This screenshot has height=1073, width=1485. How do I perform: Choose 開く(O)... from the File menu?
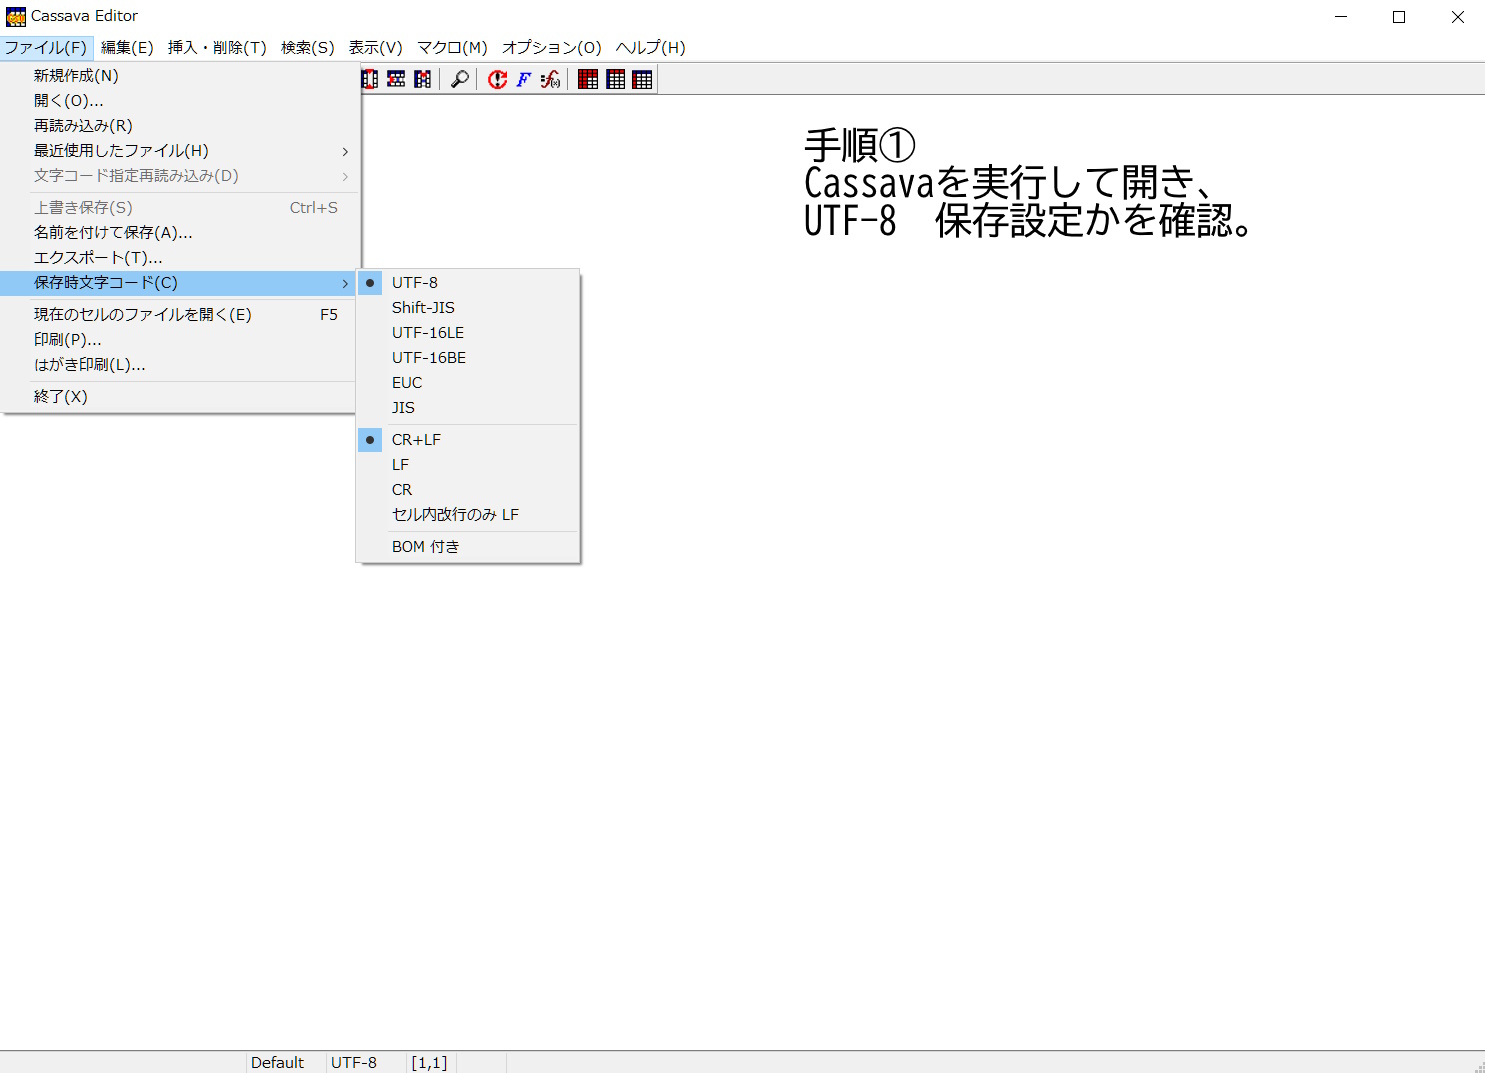(179, 101)
